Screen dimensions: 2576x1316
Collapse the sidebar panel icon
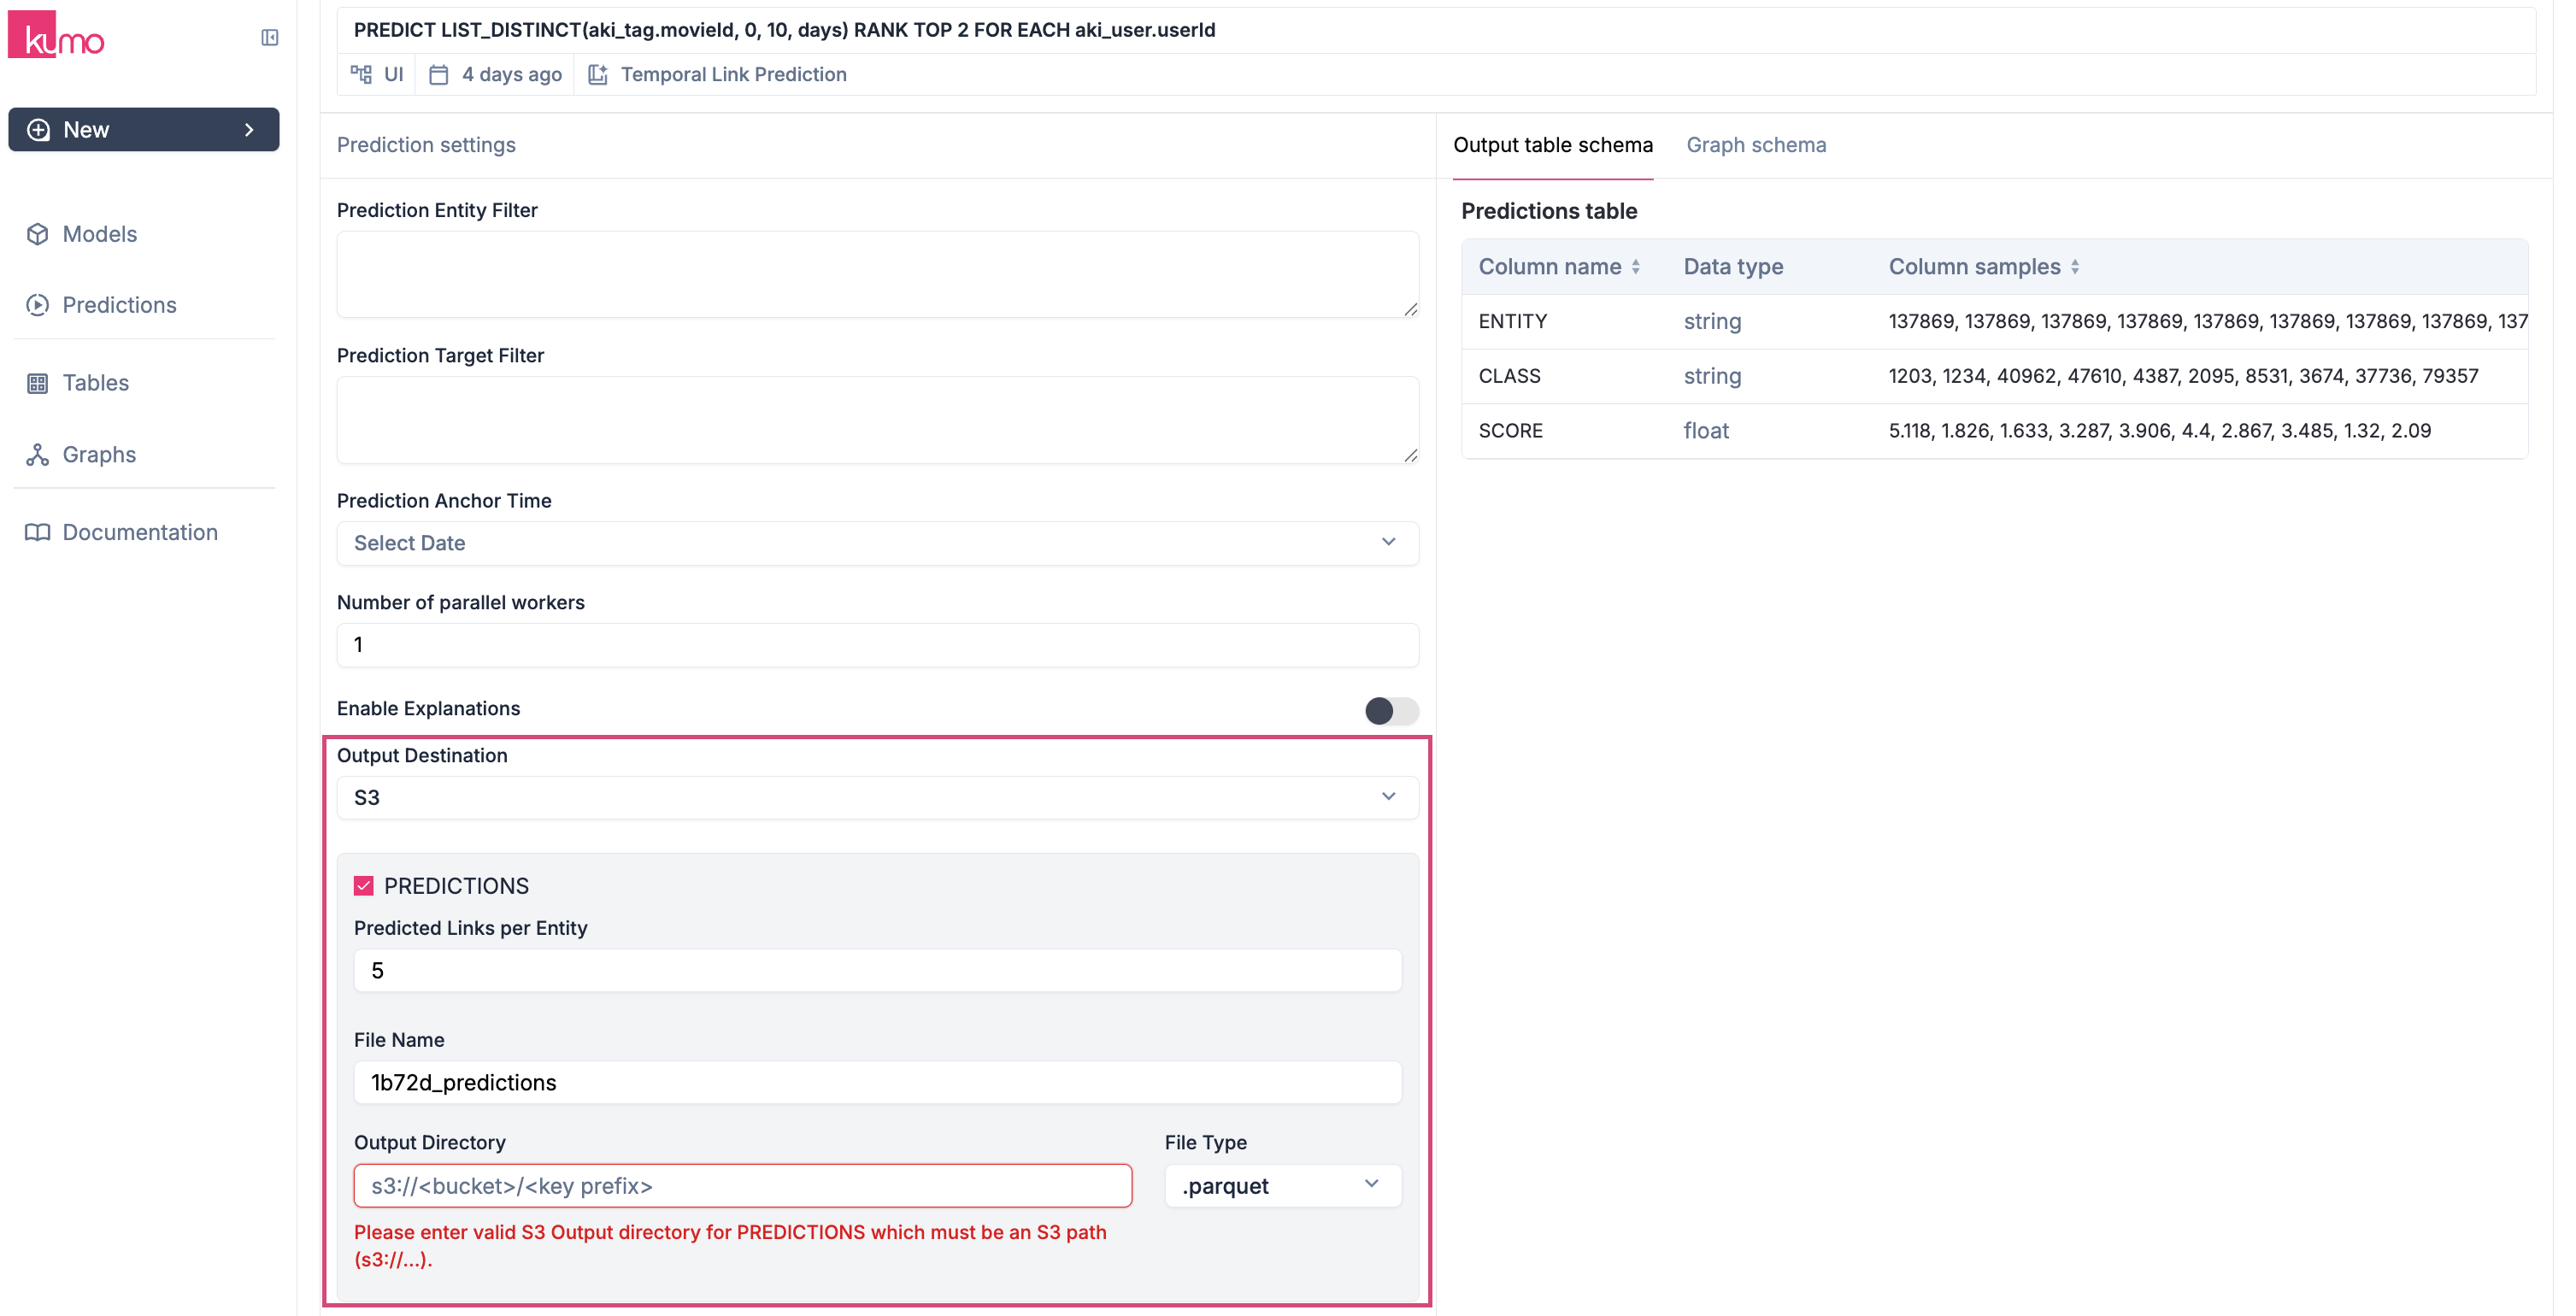[269, 38]
